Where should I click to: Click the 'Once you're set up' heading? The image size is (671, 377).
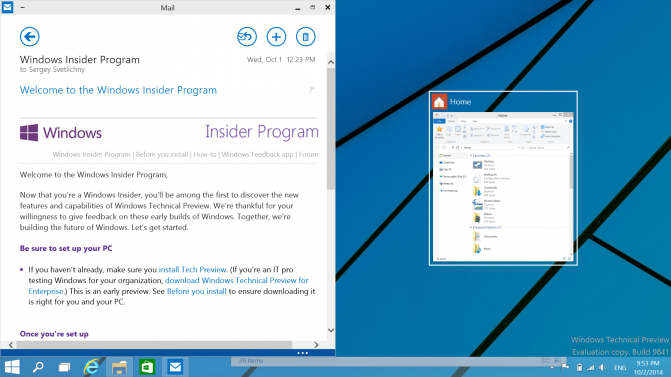pos(54,334)
